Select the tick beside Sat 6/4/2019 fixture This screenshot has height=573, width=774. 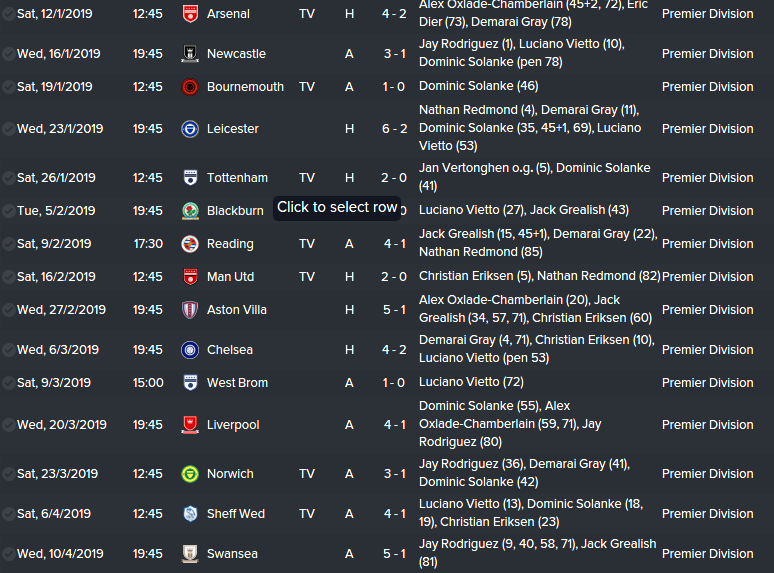pos(9,514)
